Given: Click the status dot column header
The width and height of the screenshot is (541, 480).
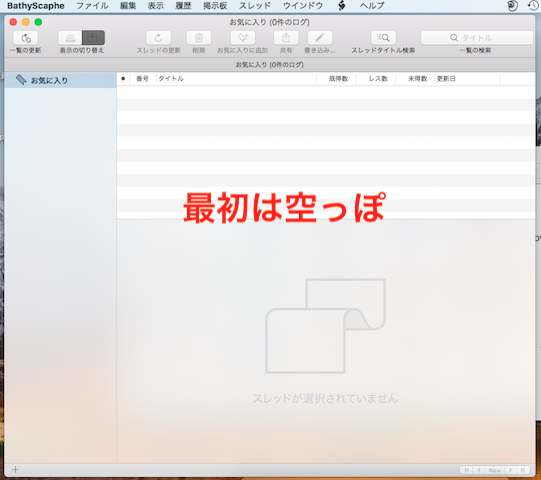Looking at the screenshot, I should tap(123, 79).
